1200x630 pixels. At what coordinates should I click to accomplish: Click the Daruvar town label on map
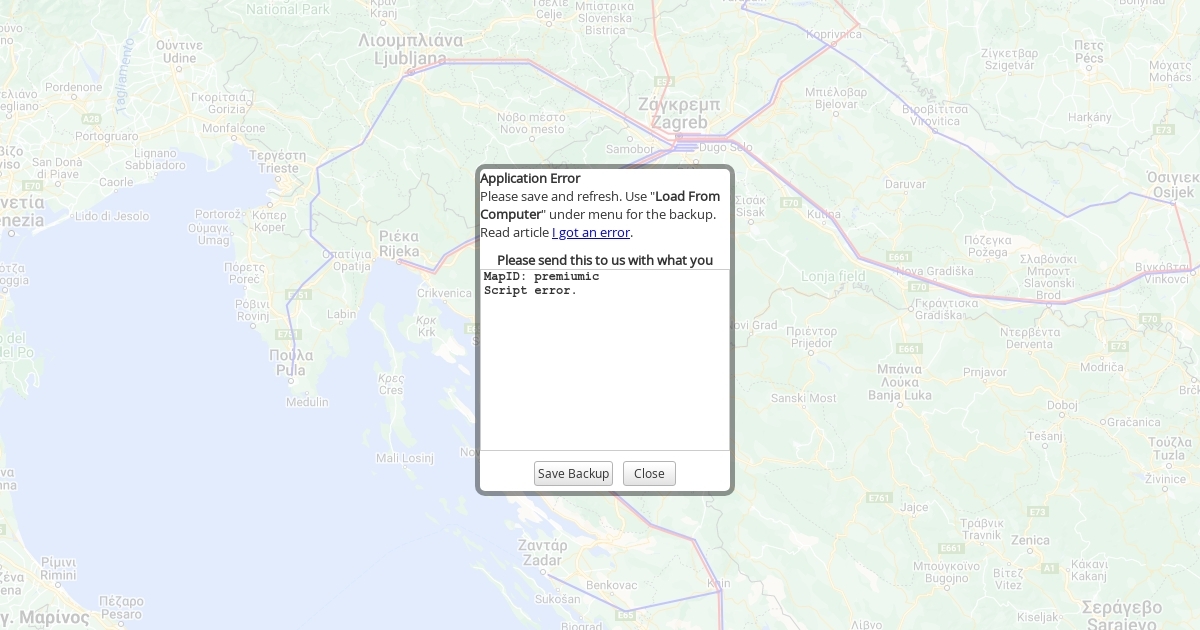906,184
